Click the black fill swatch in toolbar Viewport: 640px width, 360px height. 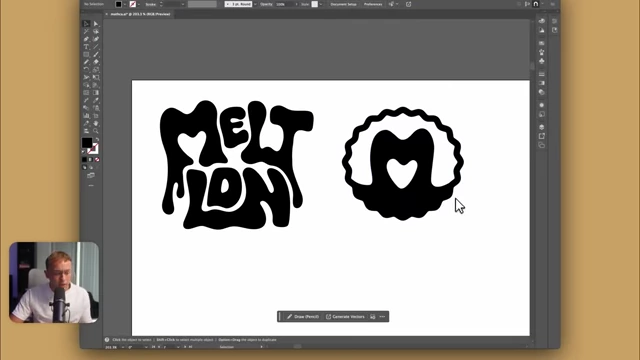pos(87,143)
